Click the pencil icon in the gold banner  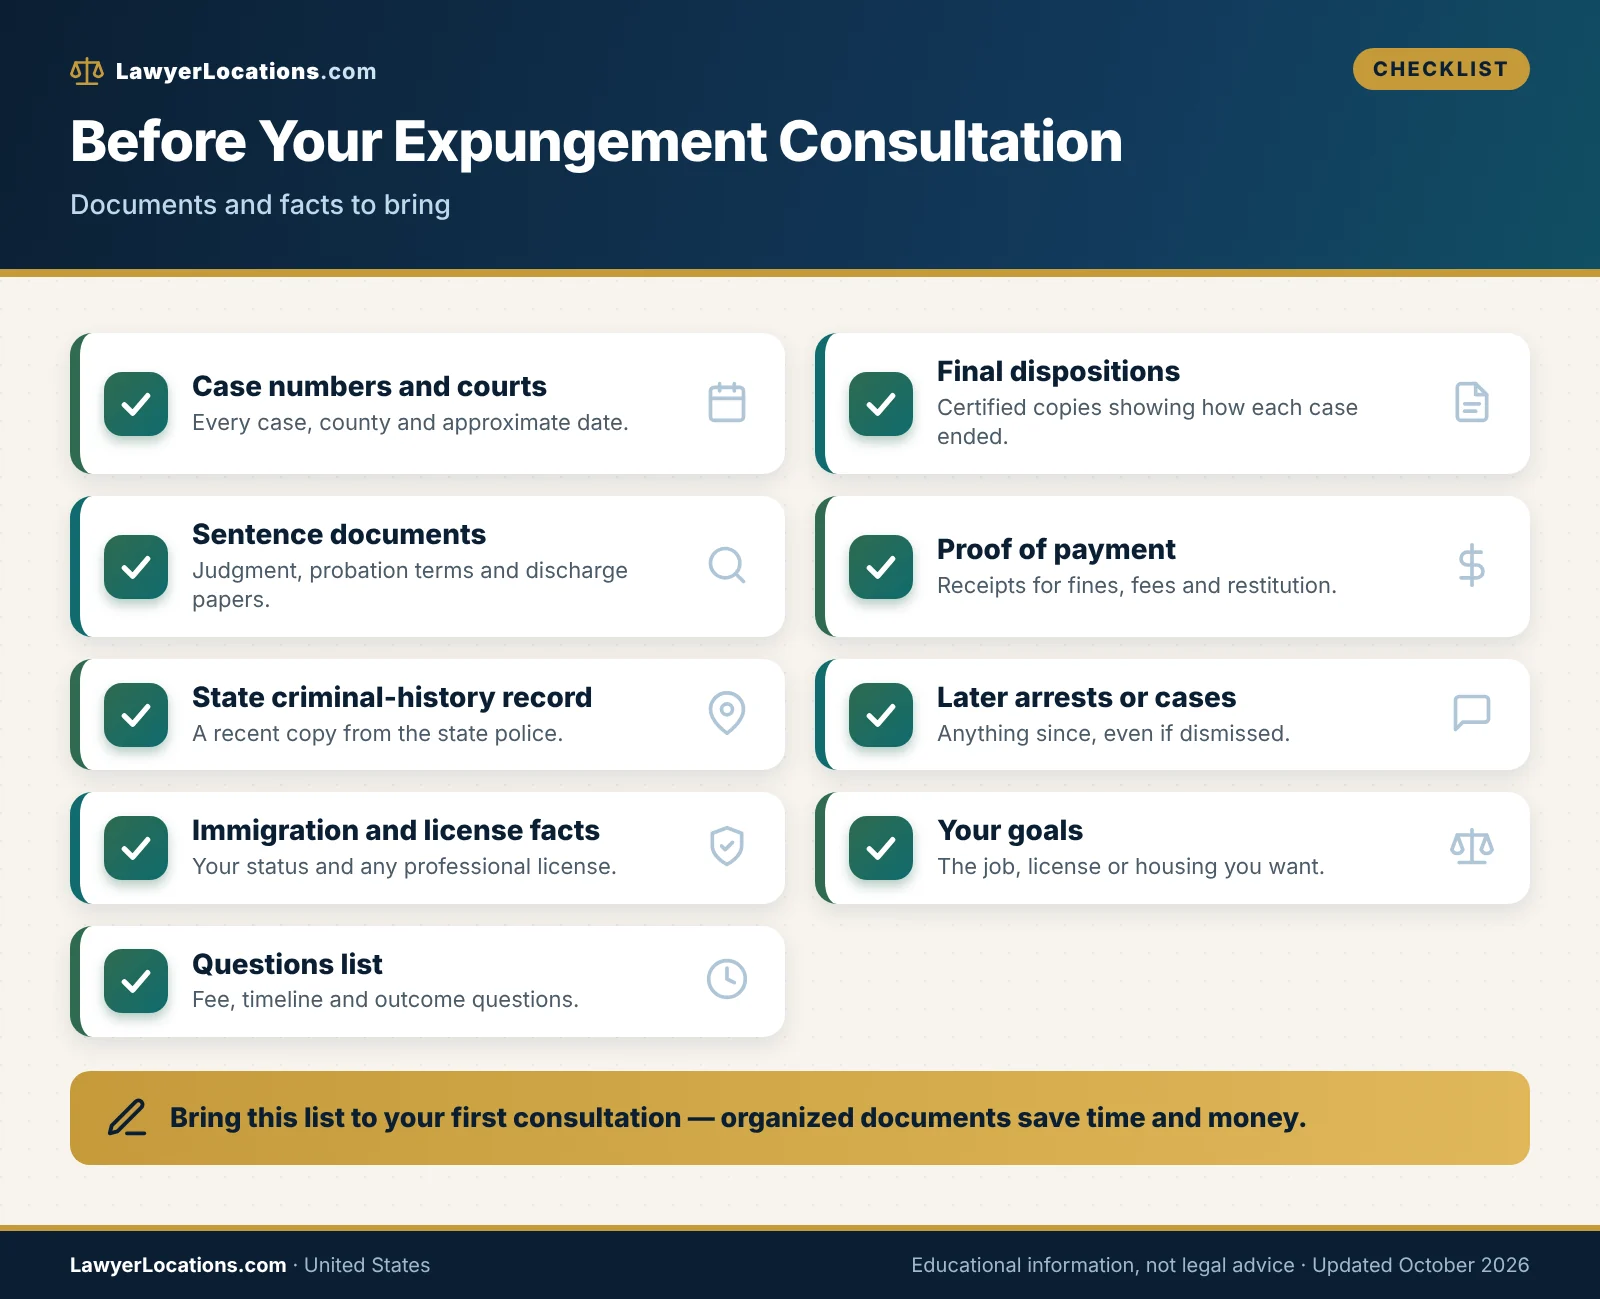click(127, 1118)
